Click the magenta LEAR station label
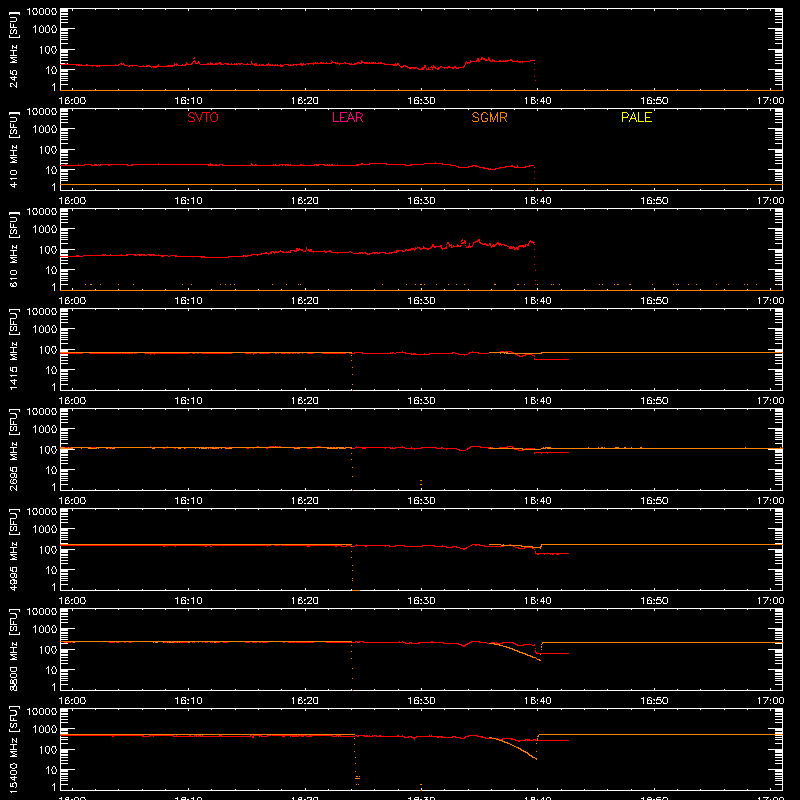This screenshot has width=800, height=800. (x=347, y=117)
